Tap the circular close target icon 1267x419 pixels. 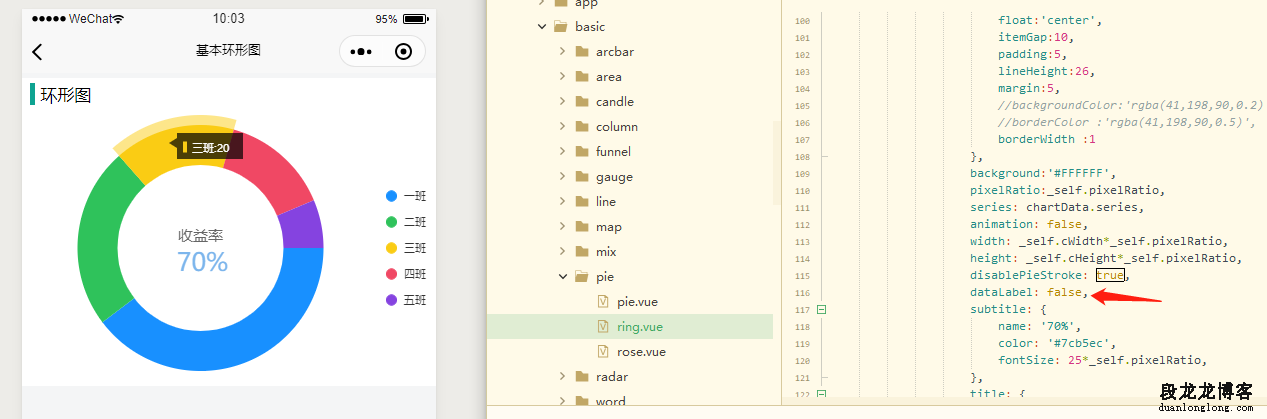click(x=404, y=52)
